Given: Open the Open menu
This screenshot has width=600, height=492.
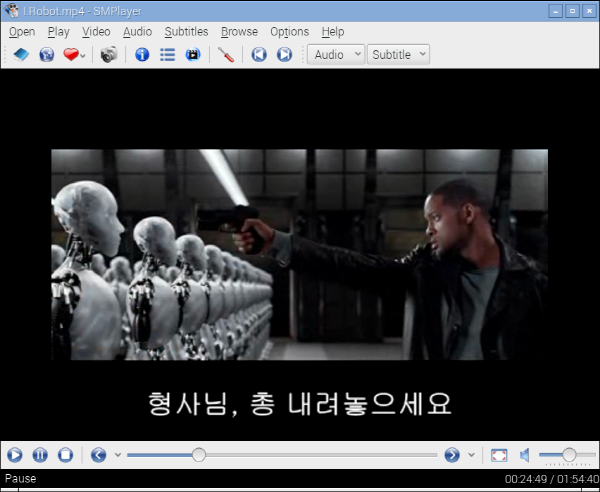Looking at the screenshot, I should coord(22,32).
